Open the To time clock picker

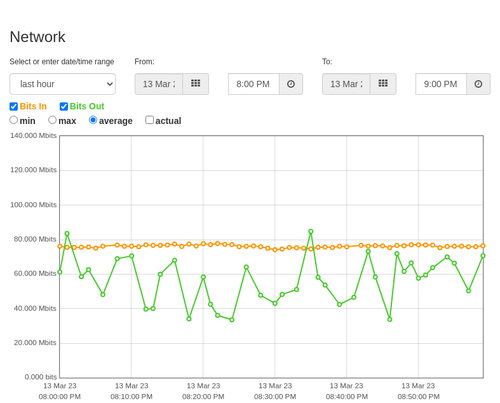point(478,84)
